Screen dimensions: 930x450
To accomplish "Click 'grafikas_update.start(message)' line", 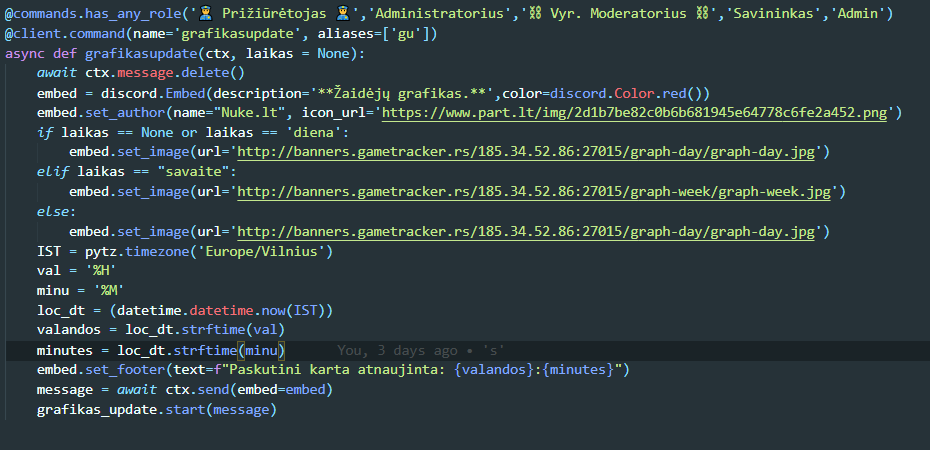I will 157,410.
